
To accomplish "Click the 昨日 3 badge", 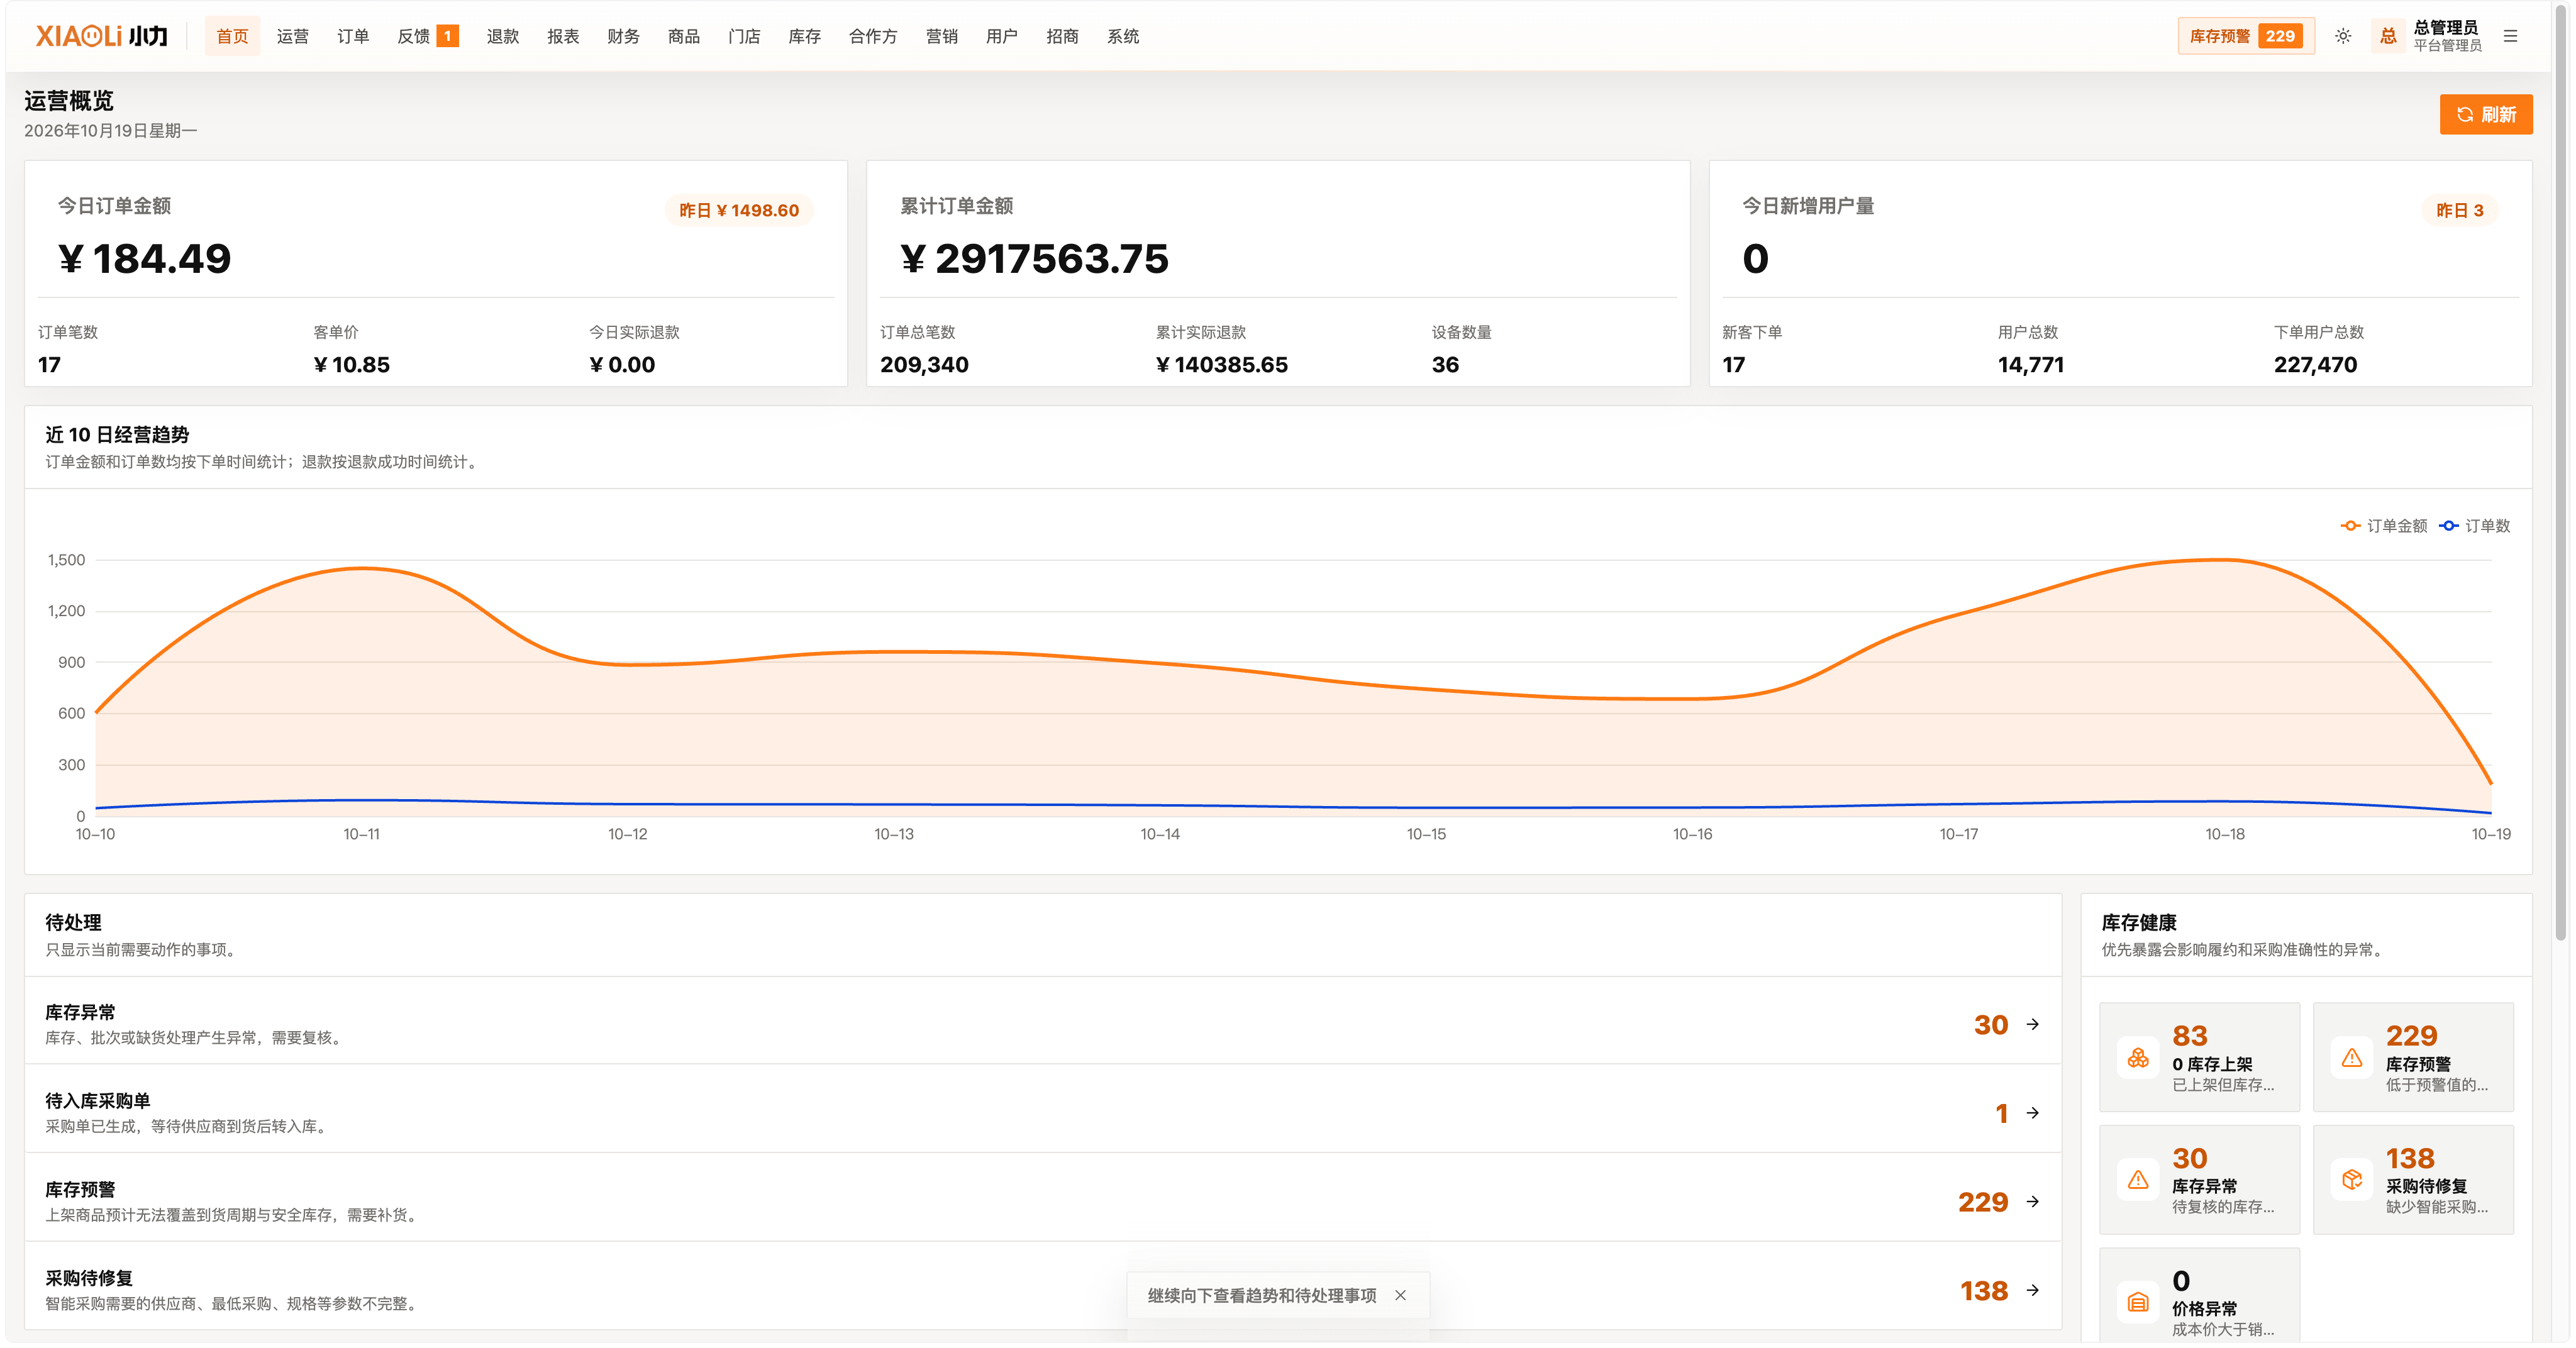I will pos(2459,210).
